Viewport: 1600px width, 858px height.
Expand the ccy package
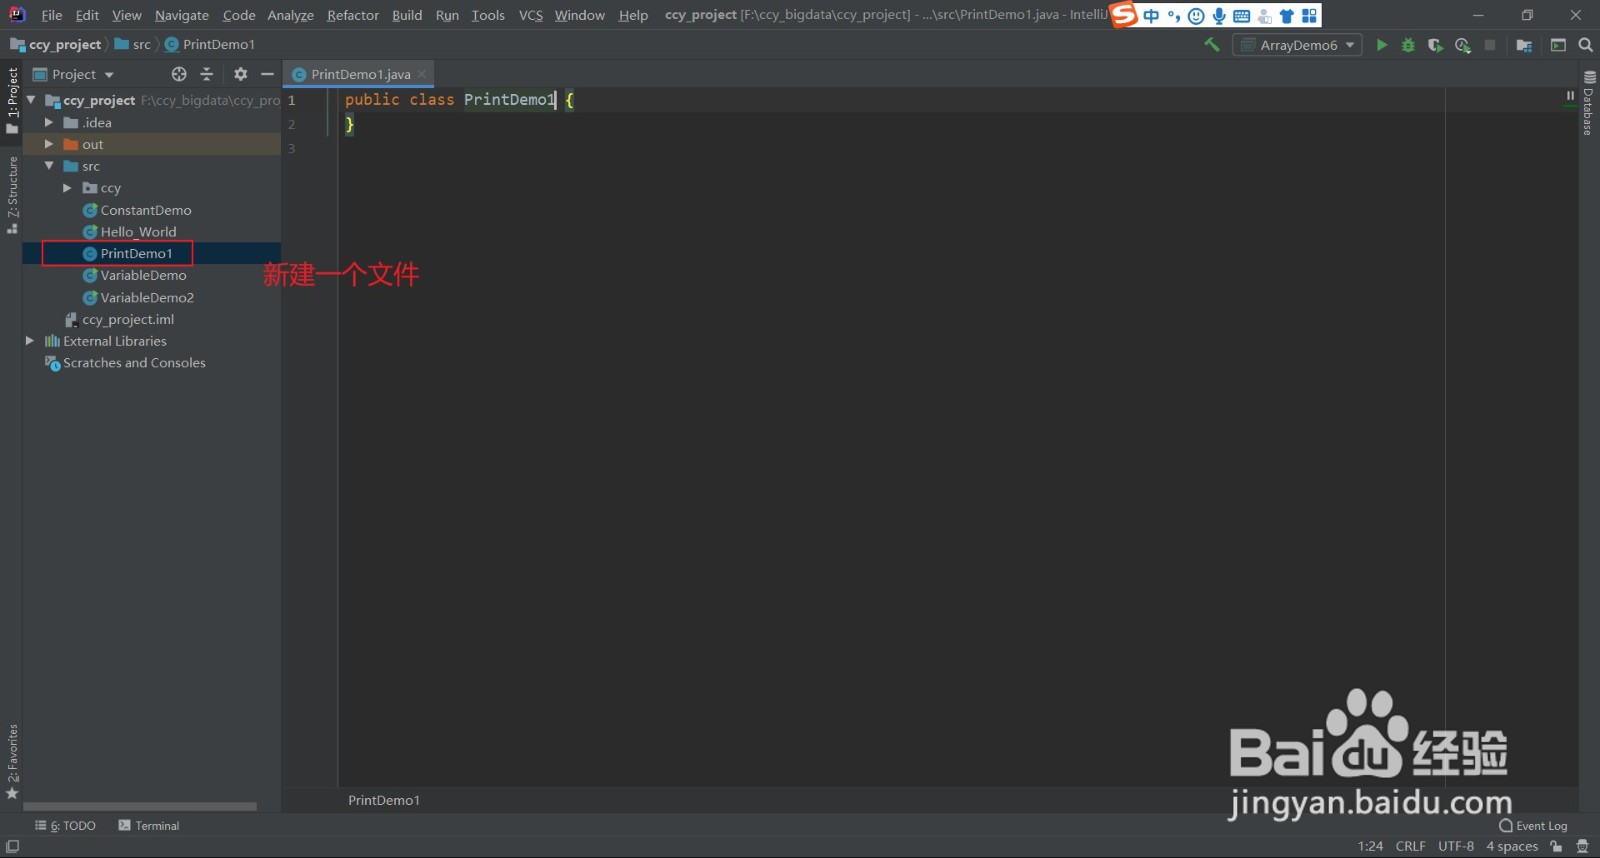[x=68, y=188]
